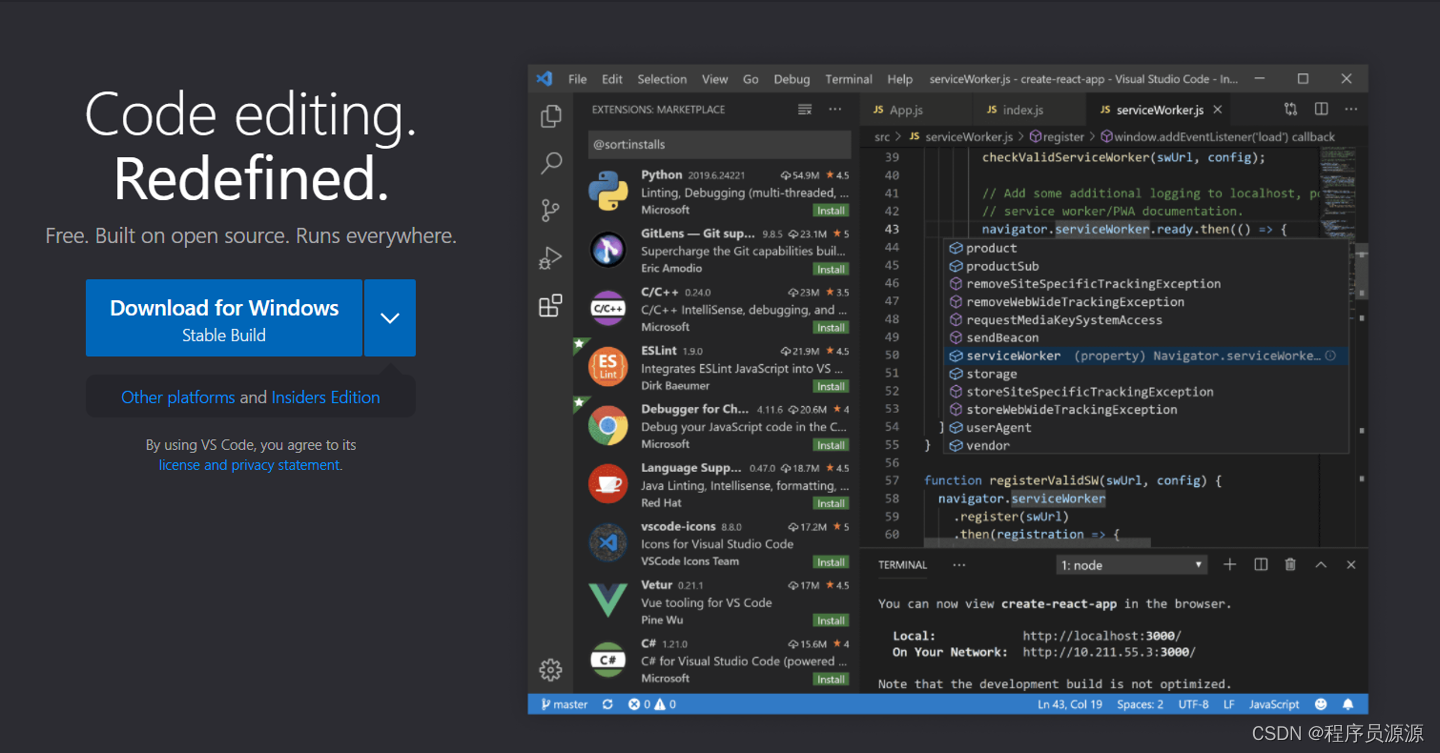This screenshot has width=1440, height=753.
Task: Open Source Control view in activity bar
Action: point(550,210)
